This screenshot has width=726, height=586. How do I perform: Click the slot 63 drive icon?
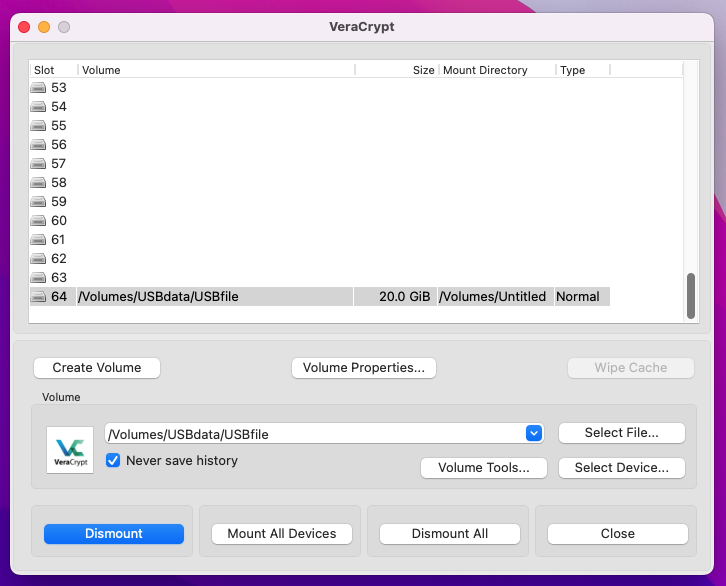click(x=39, y=278)
